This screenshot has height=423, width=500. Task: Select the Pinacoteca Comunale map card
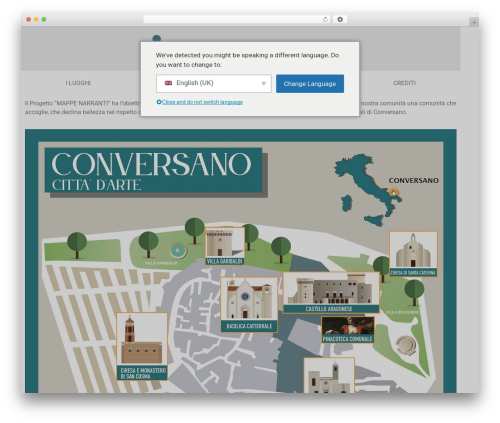coord(348,330)
